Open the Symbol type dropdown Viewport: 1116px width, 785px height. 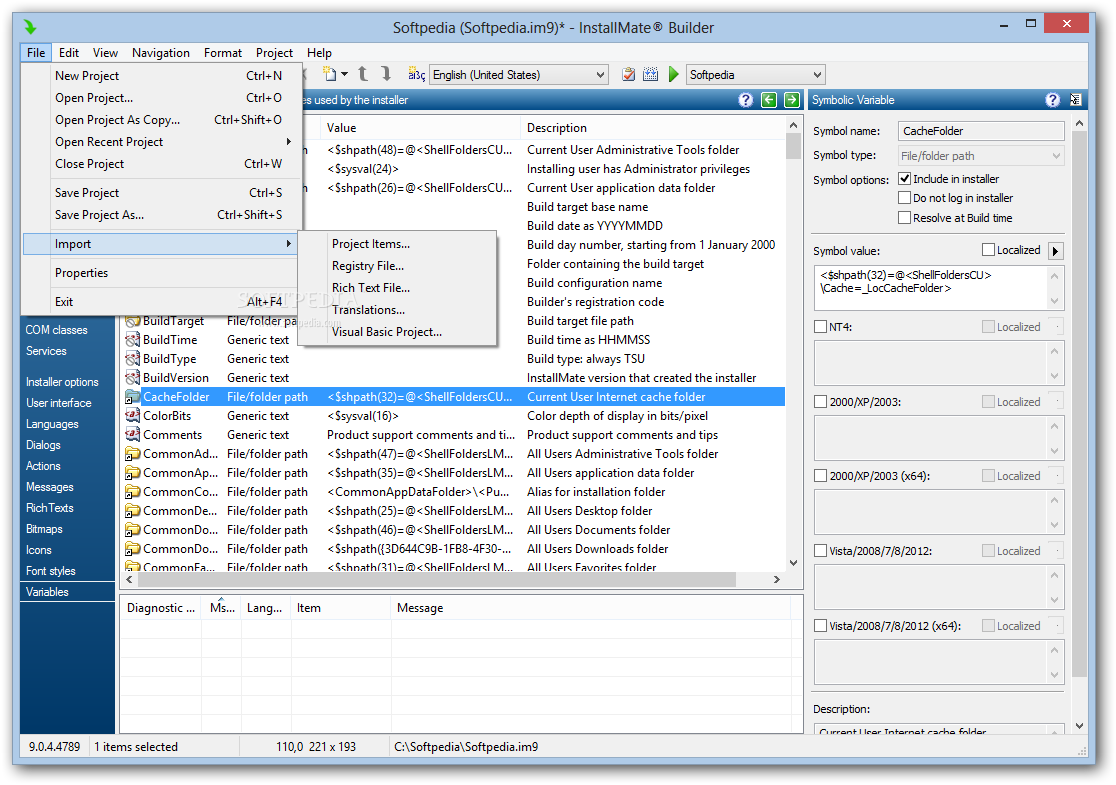[x=981, y=156]
